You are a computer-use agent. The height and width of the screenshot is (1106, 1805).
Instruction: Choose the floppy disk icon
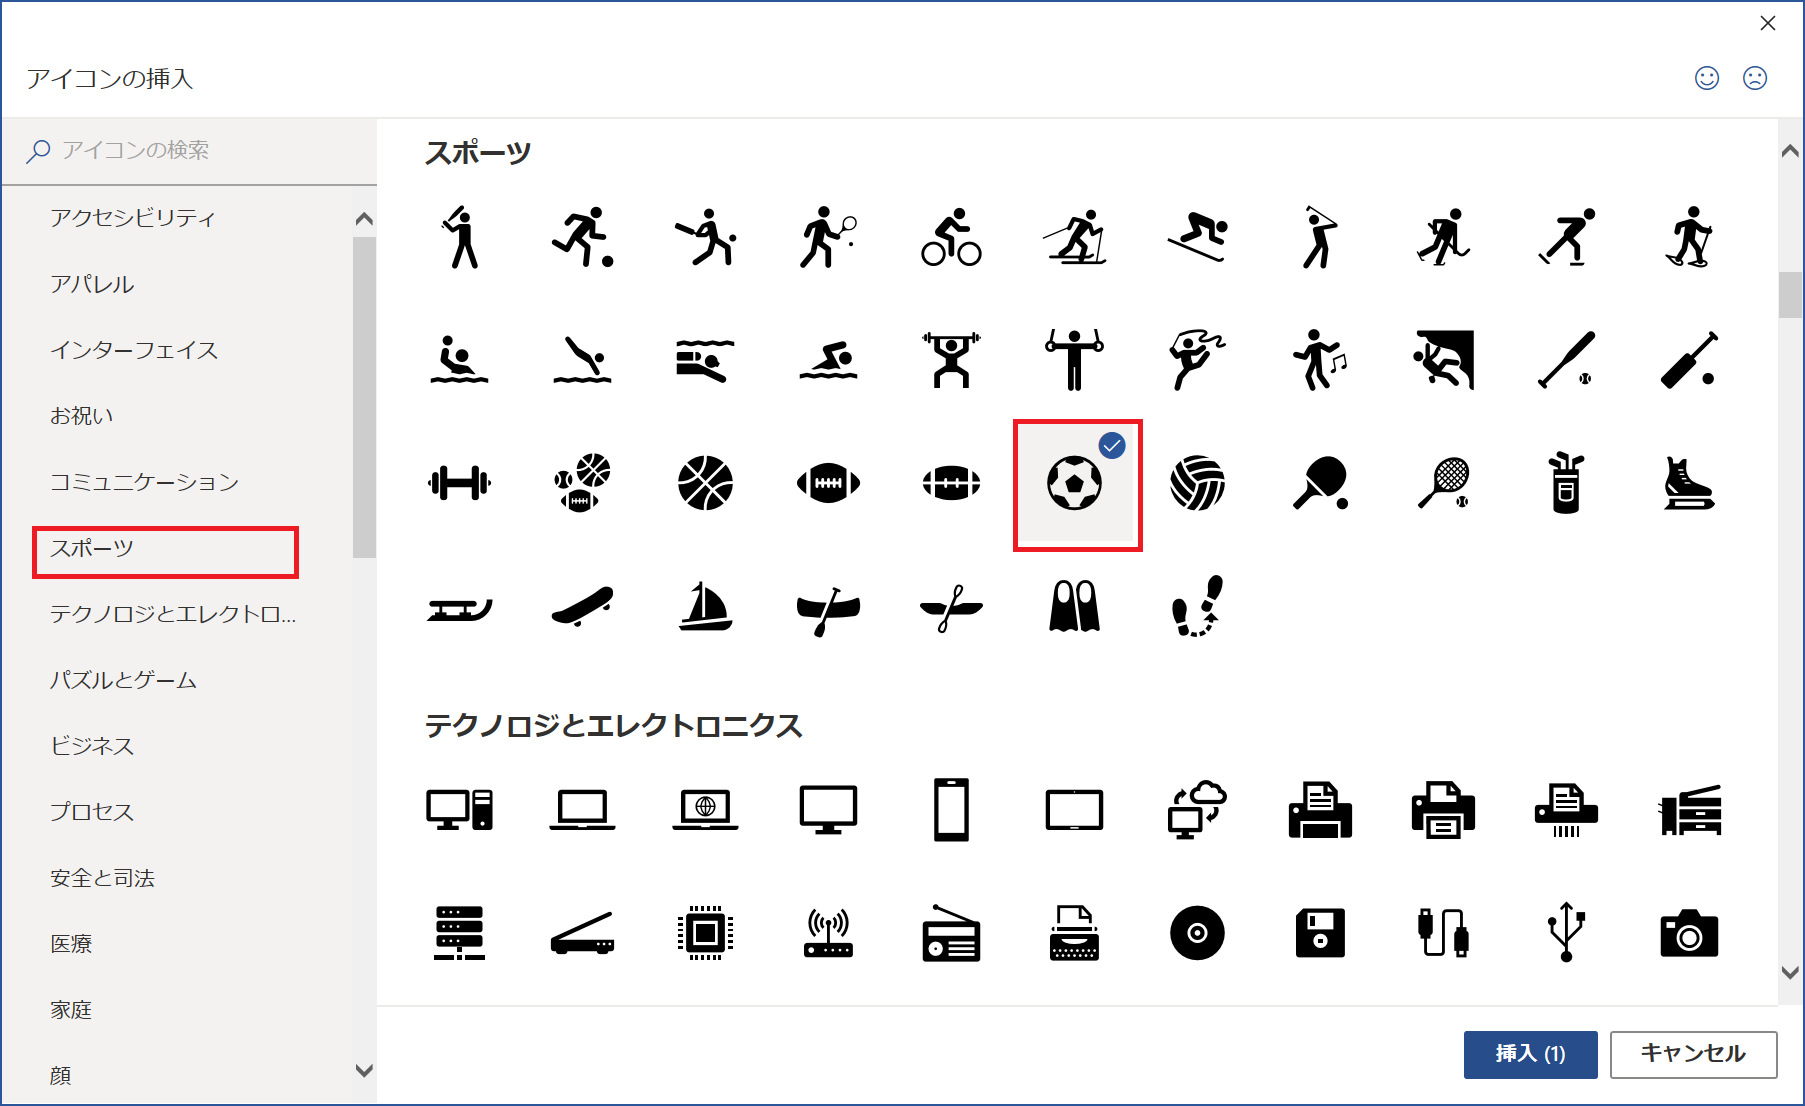pyautogui.click(x=1320, y=934)
